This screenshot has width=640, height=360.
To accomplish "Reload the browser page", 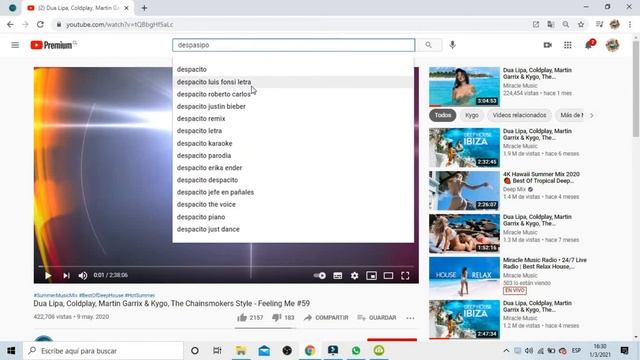I will (40, 24).
